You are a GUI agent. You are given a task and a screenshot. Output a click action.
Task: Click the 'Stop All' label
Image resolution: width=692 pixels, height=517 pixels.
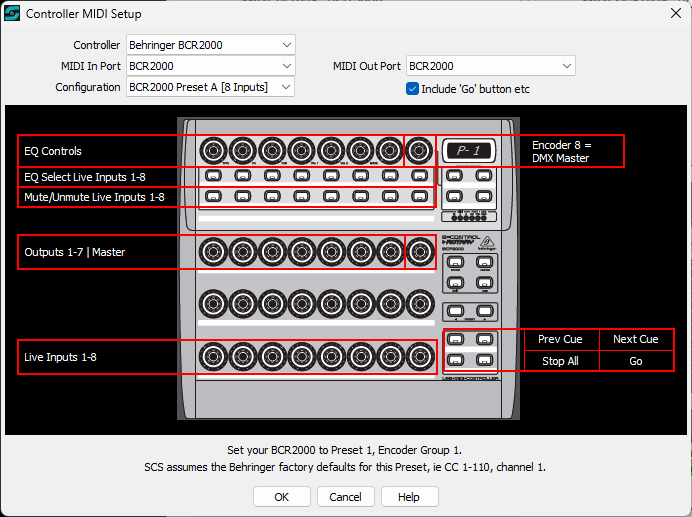[560, 361]
